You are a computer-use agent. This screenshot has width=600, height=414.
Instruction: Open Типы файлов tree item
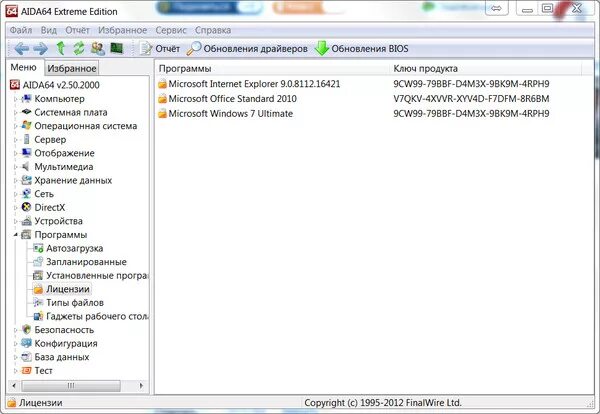[x=75, y=302]
